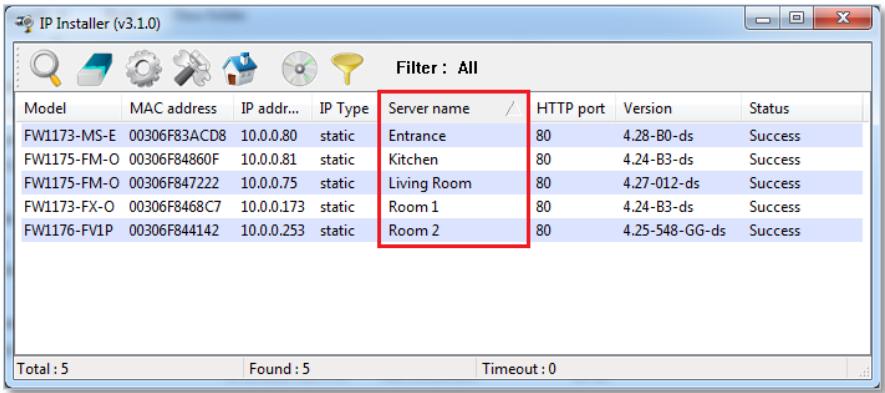The height and width of the screenshot is (393, 885).
Task: Select model FW1173-FX-O
Action: 69,207
